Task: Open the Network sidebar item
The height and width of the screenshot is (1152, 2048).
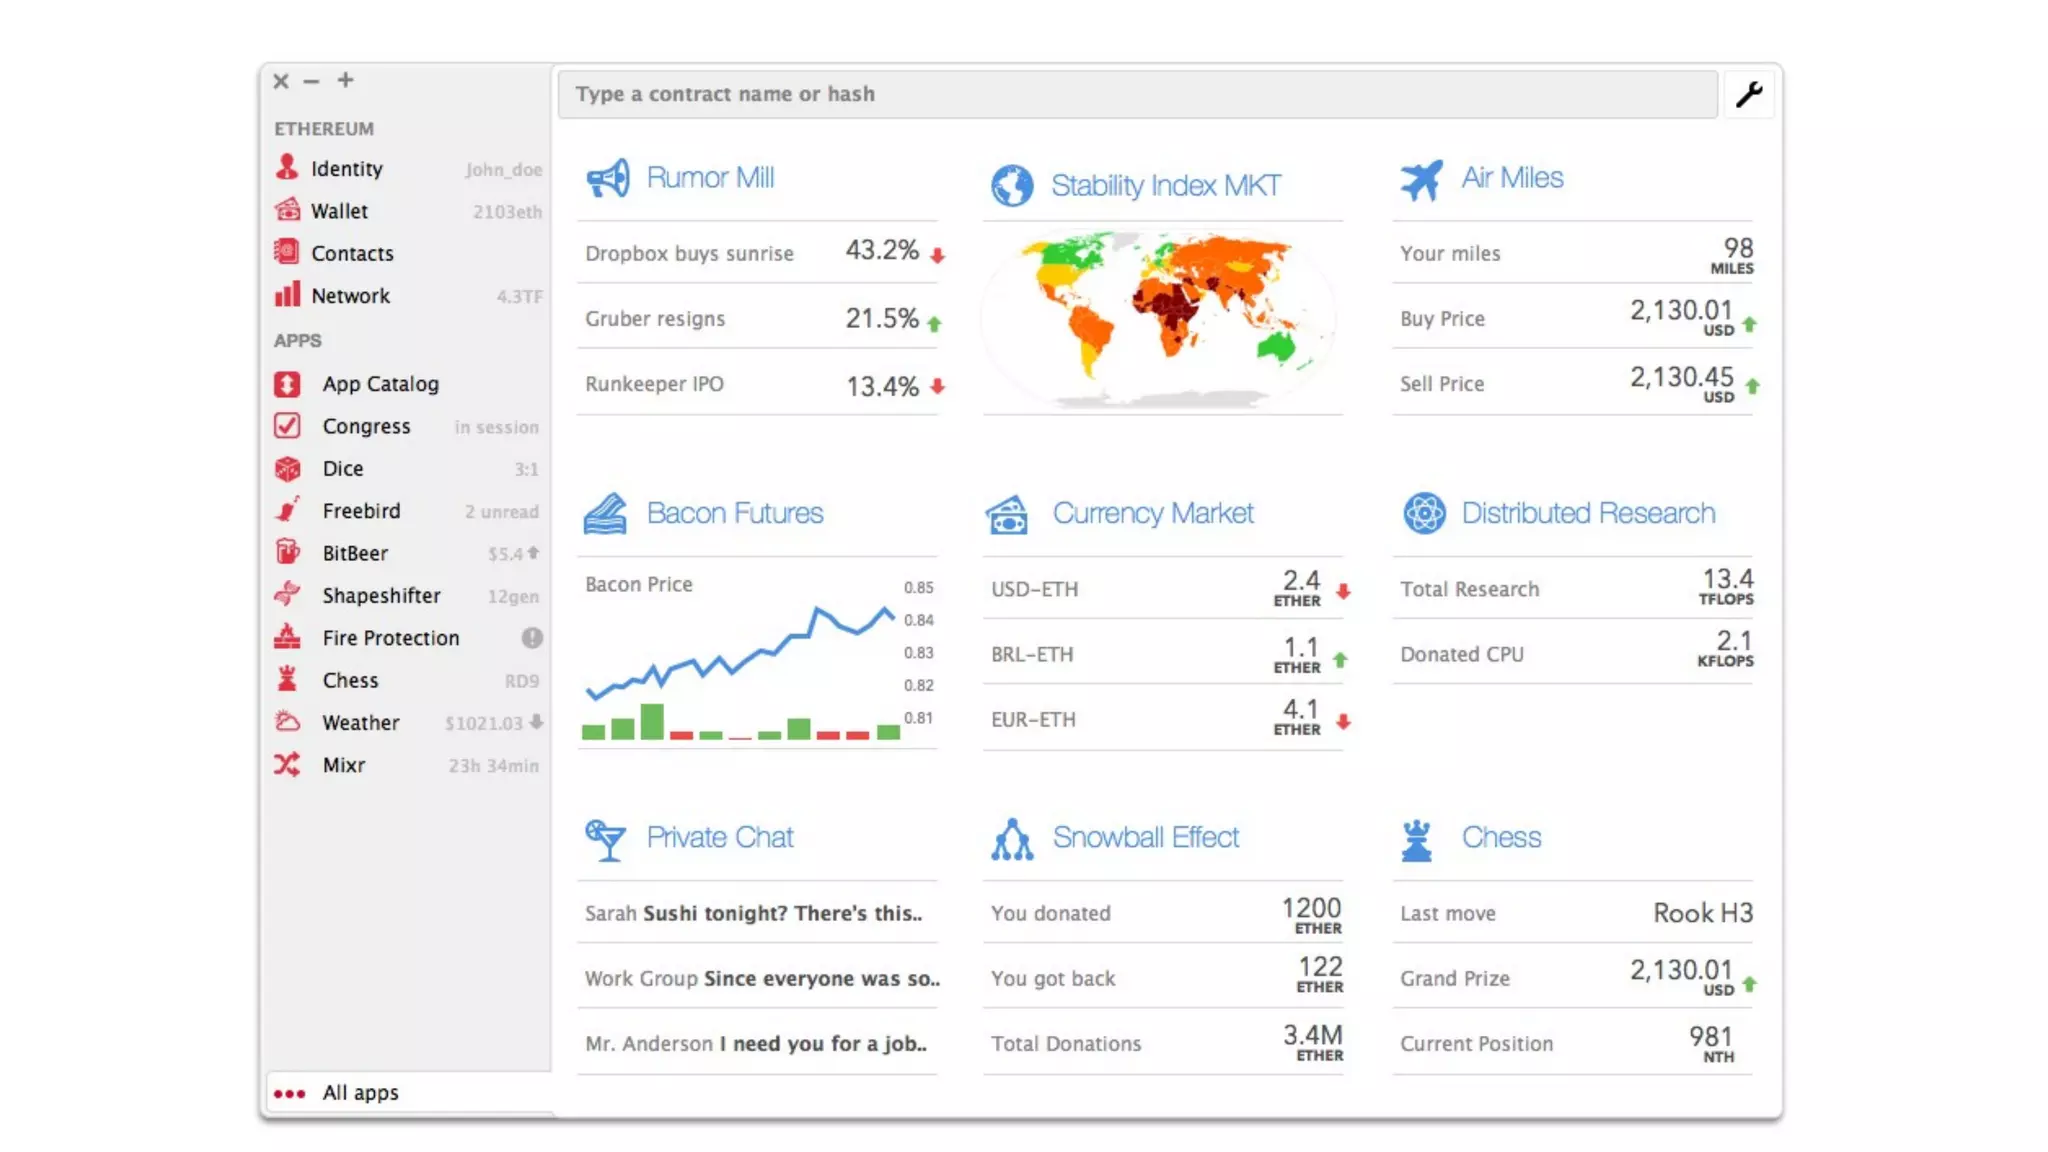Action: 350,296
